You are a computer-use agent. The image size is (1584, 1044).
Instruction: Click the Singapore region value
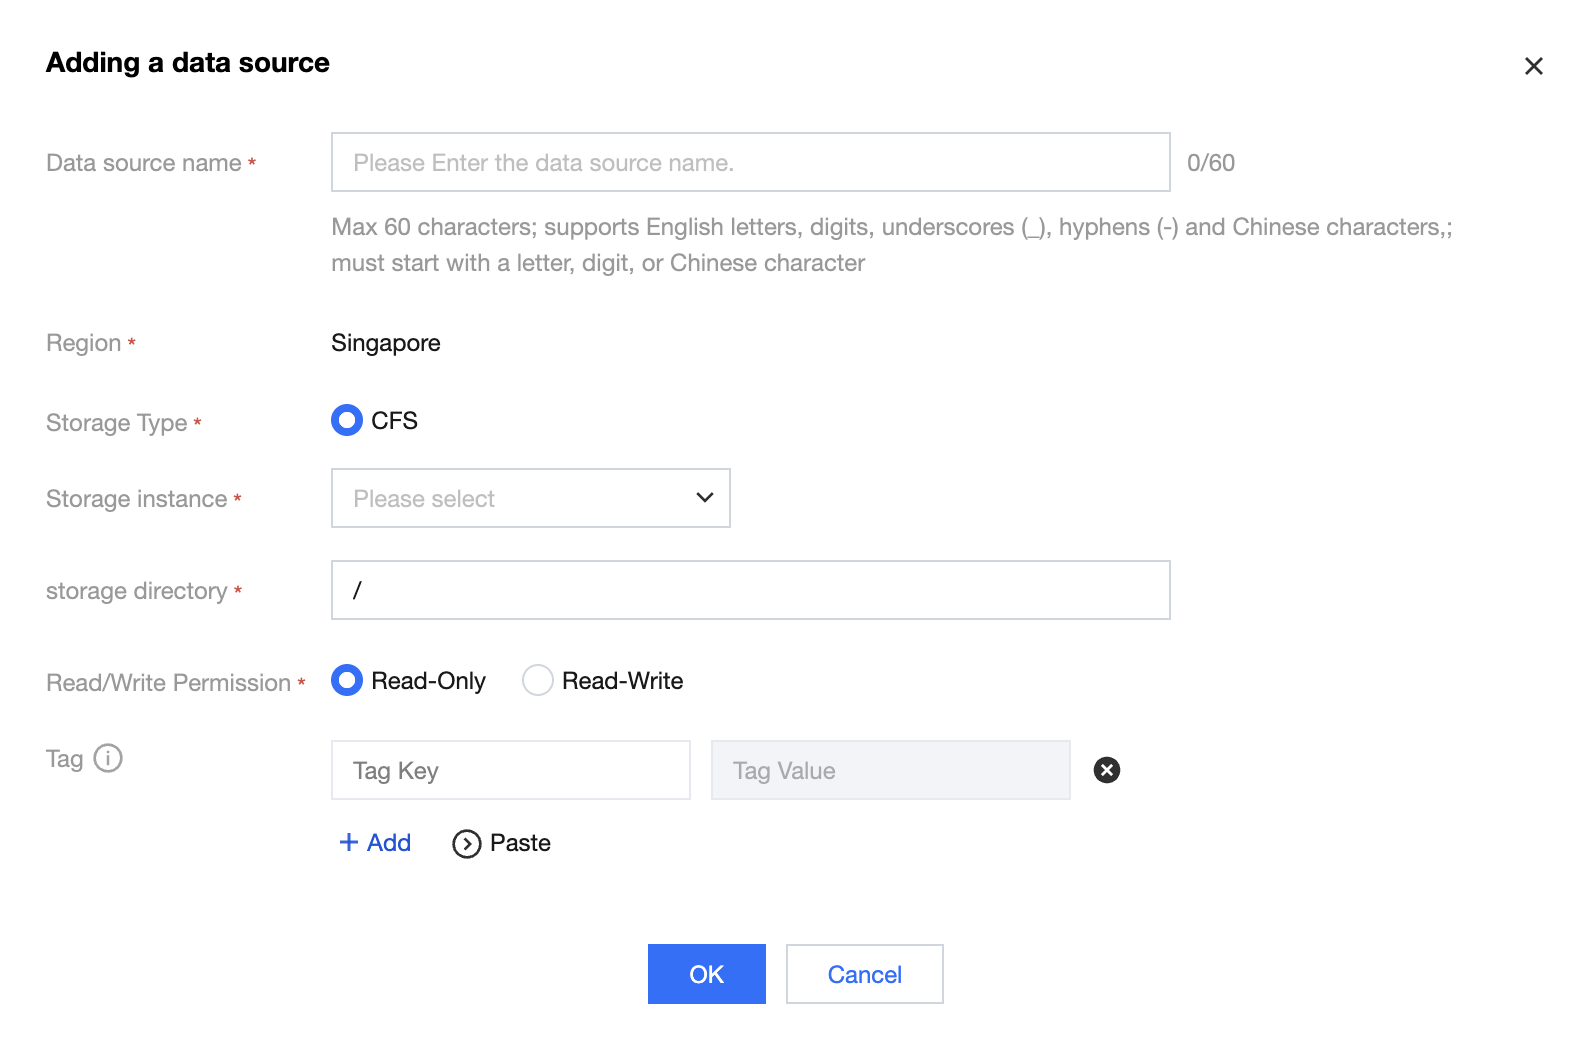click(386, 343)
